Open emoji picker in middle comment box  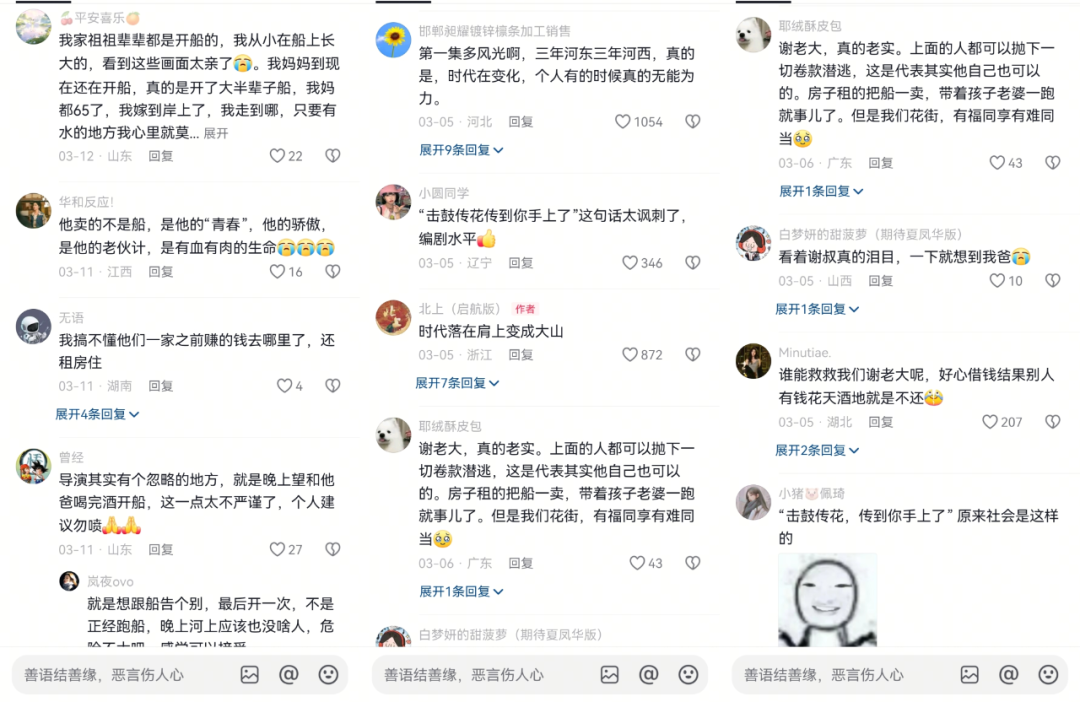click(688, 674)
